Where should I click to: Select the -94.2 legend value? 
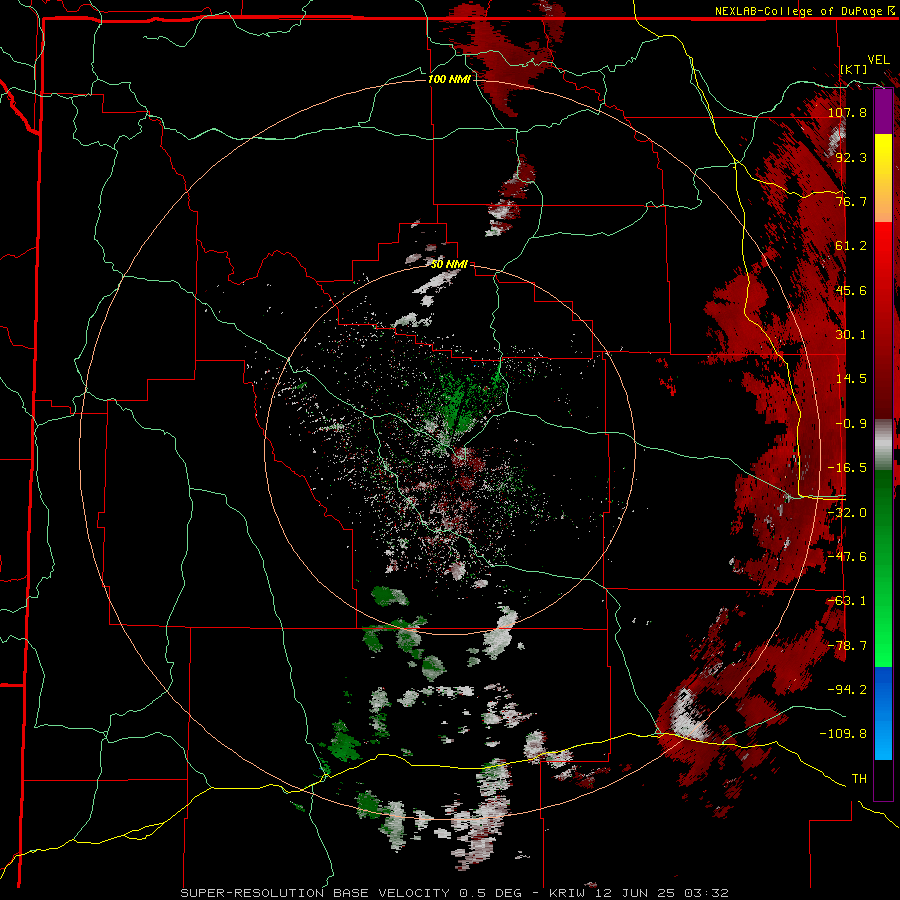pos(847,690)
